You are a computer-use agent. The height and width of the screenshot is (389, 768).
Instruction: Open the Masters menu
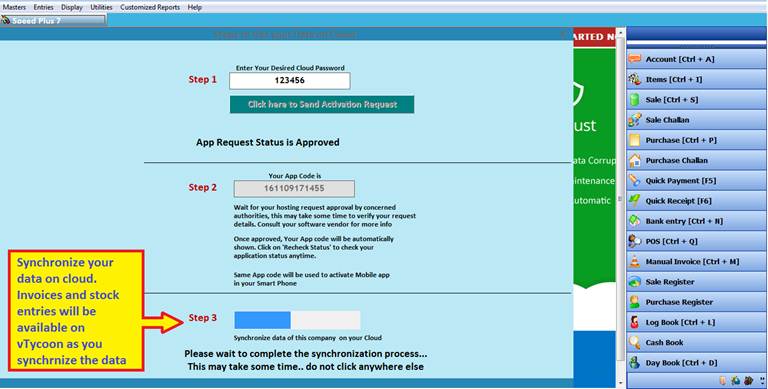click(x=14, y=7)
